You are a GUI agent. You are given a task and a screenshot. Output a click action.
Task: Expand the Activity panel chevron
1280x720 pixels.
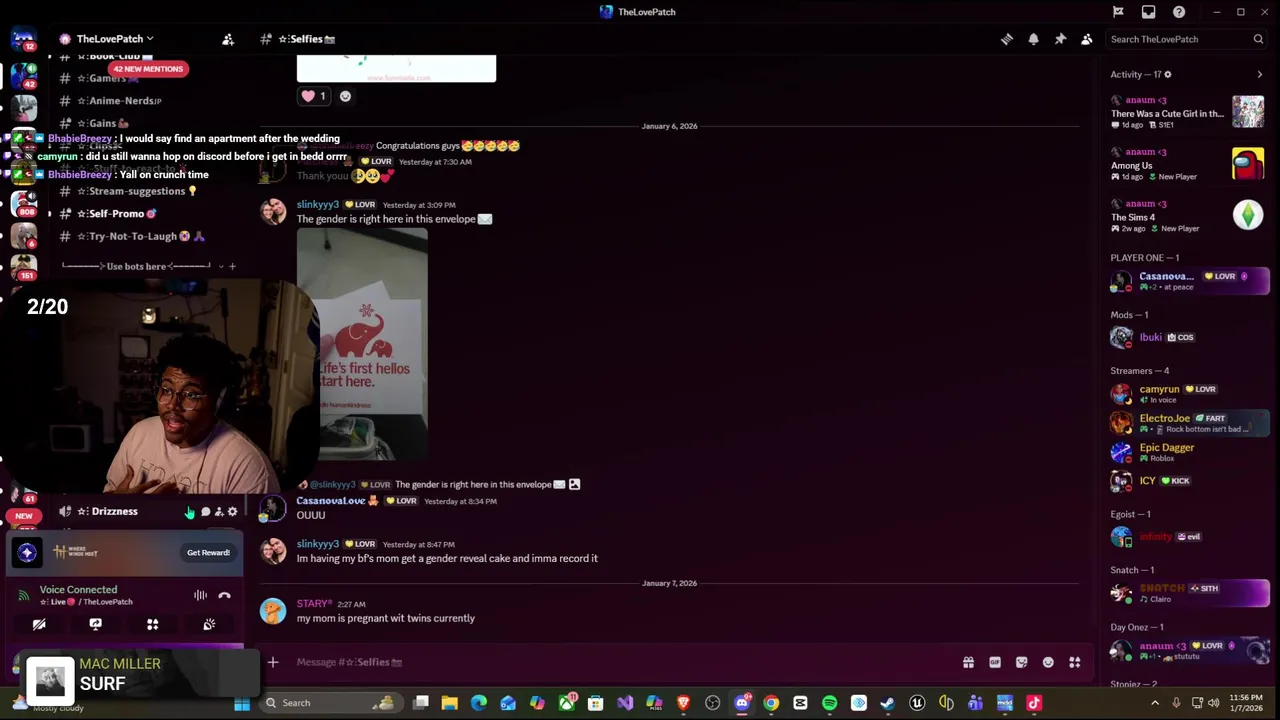click(x=1259, y=74)
